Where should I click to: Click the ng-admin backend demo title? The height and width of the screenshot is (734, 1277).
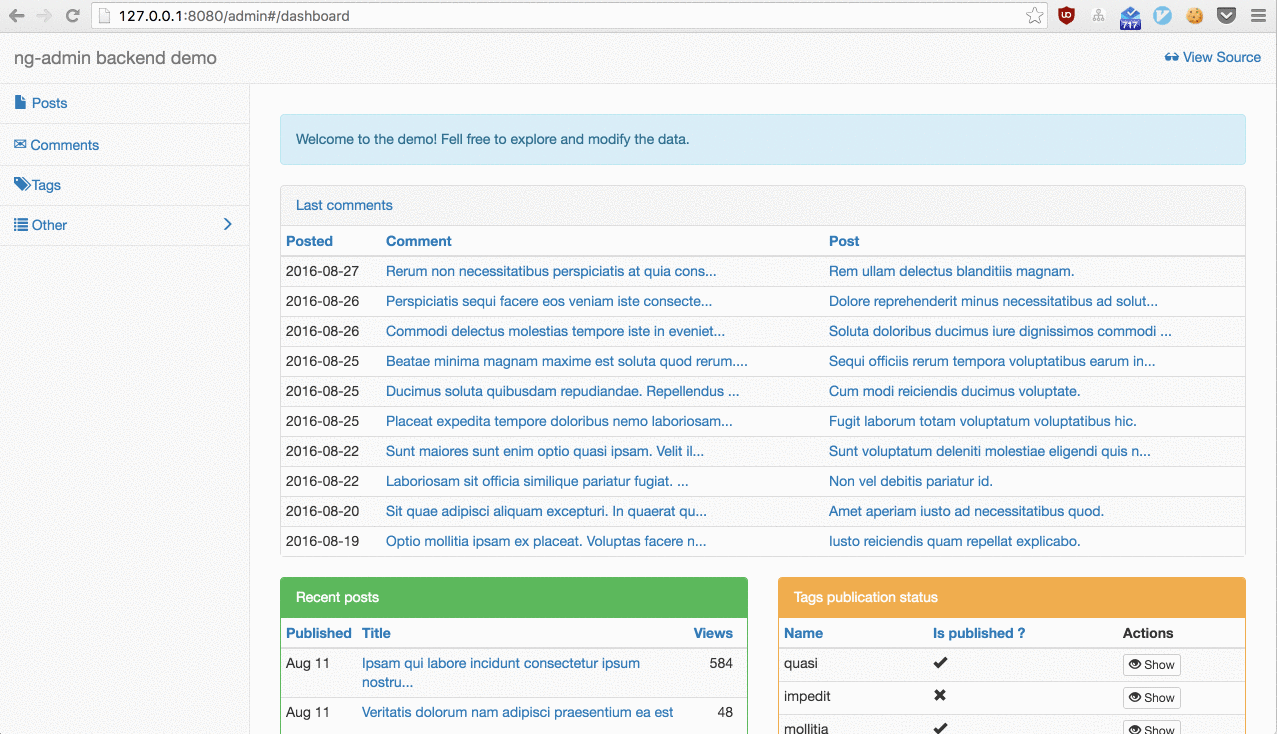(115, 58)
